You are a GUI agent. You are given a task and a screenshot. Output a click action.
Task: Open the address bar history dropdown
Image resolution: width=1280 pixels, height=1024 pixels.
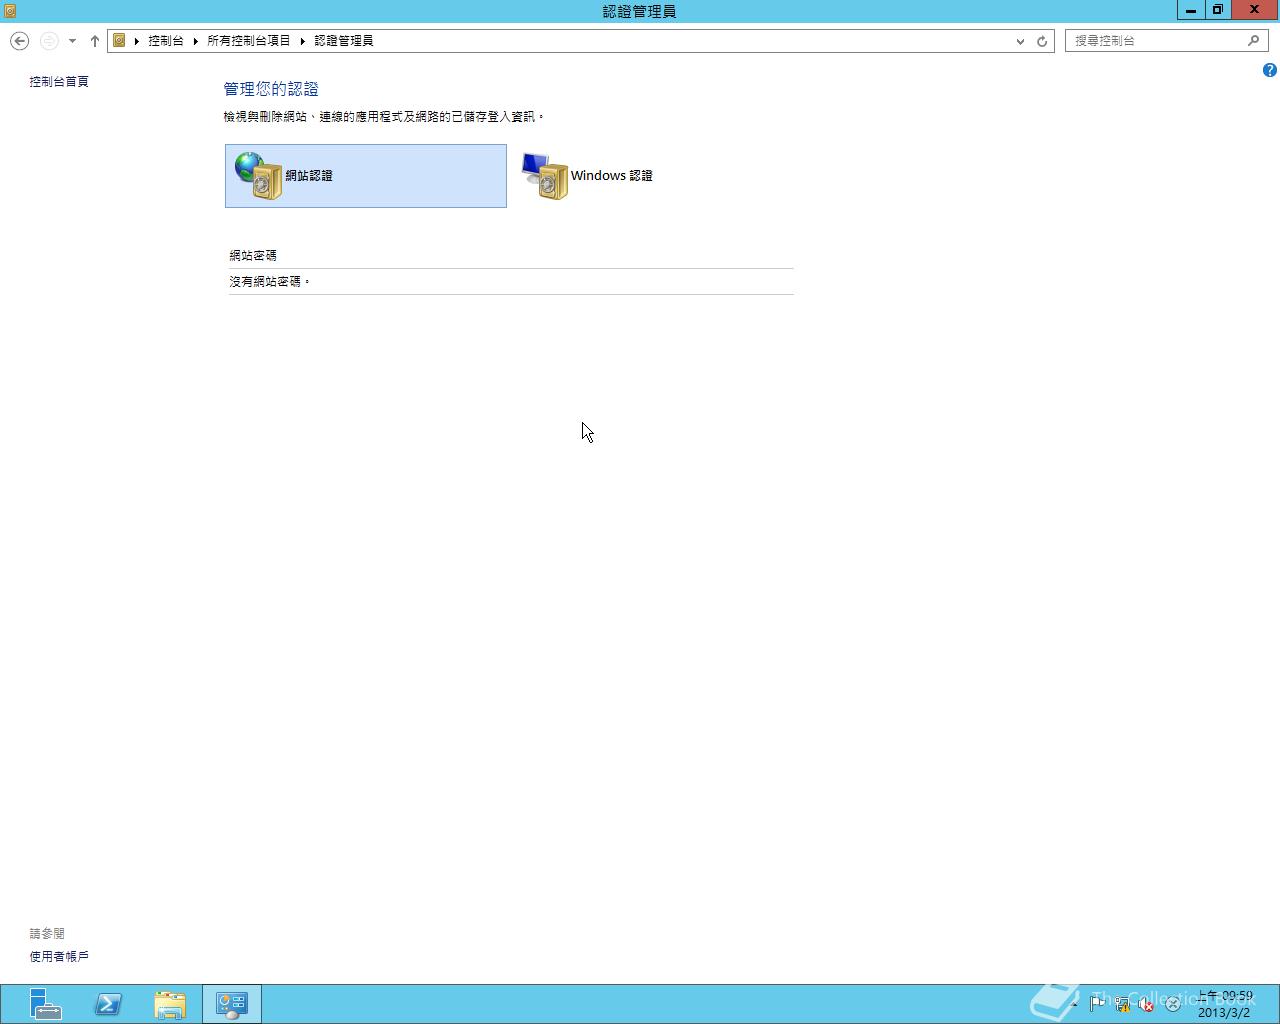click(x=1020, y=41)
